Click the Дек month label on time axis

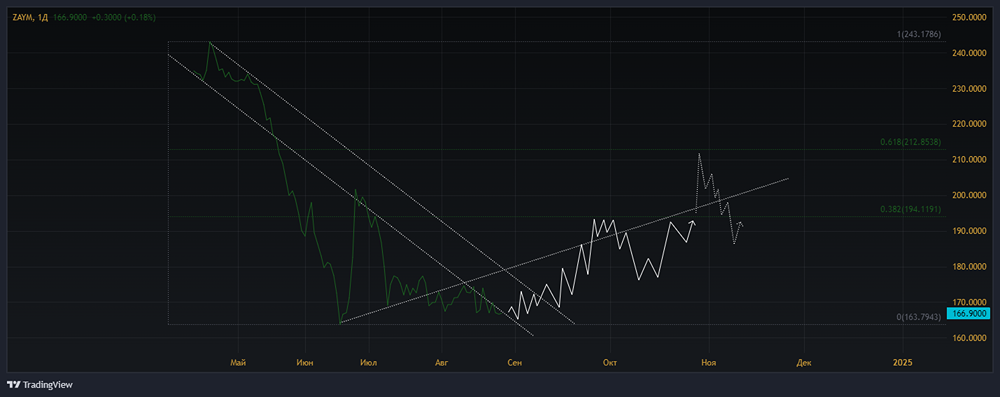pos(804,363)
